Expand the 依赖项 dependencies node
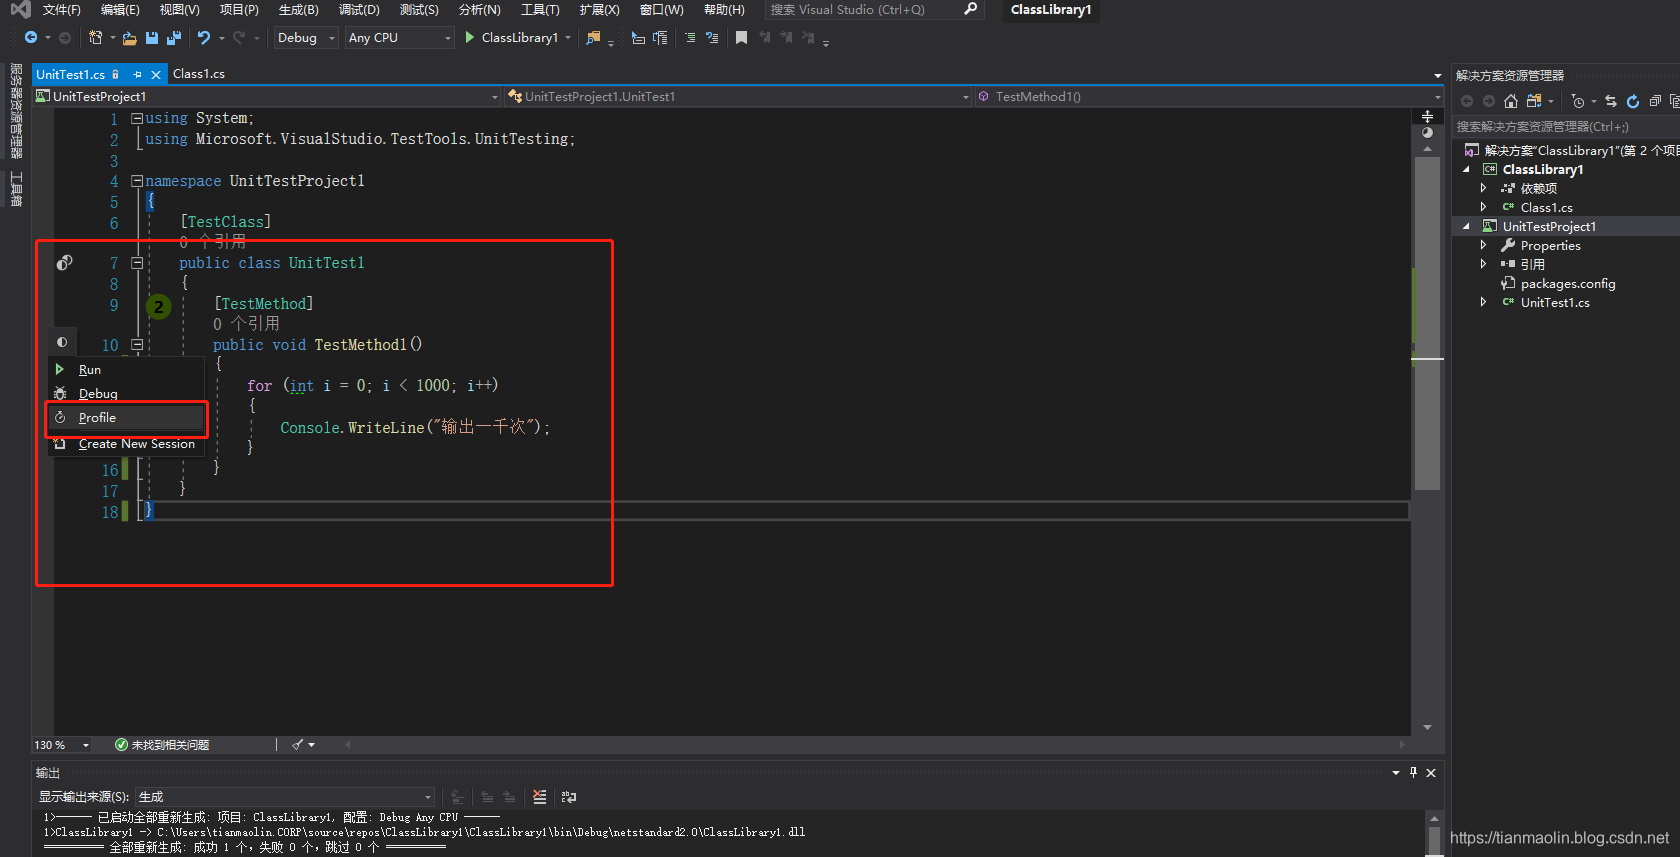This screenshot has width=1680, height=857. (x=1484, y=188)
